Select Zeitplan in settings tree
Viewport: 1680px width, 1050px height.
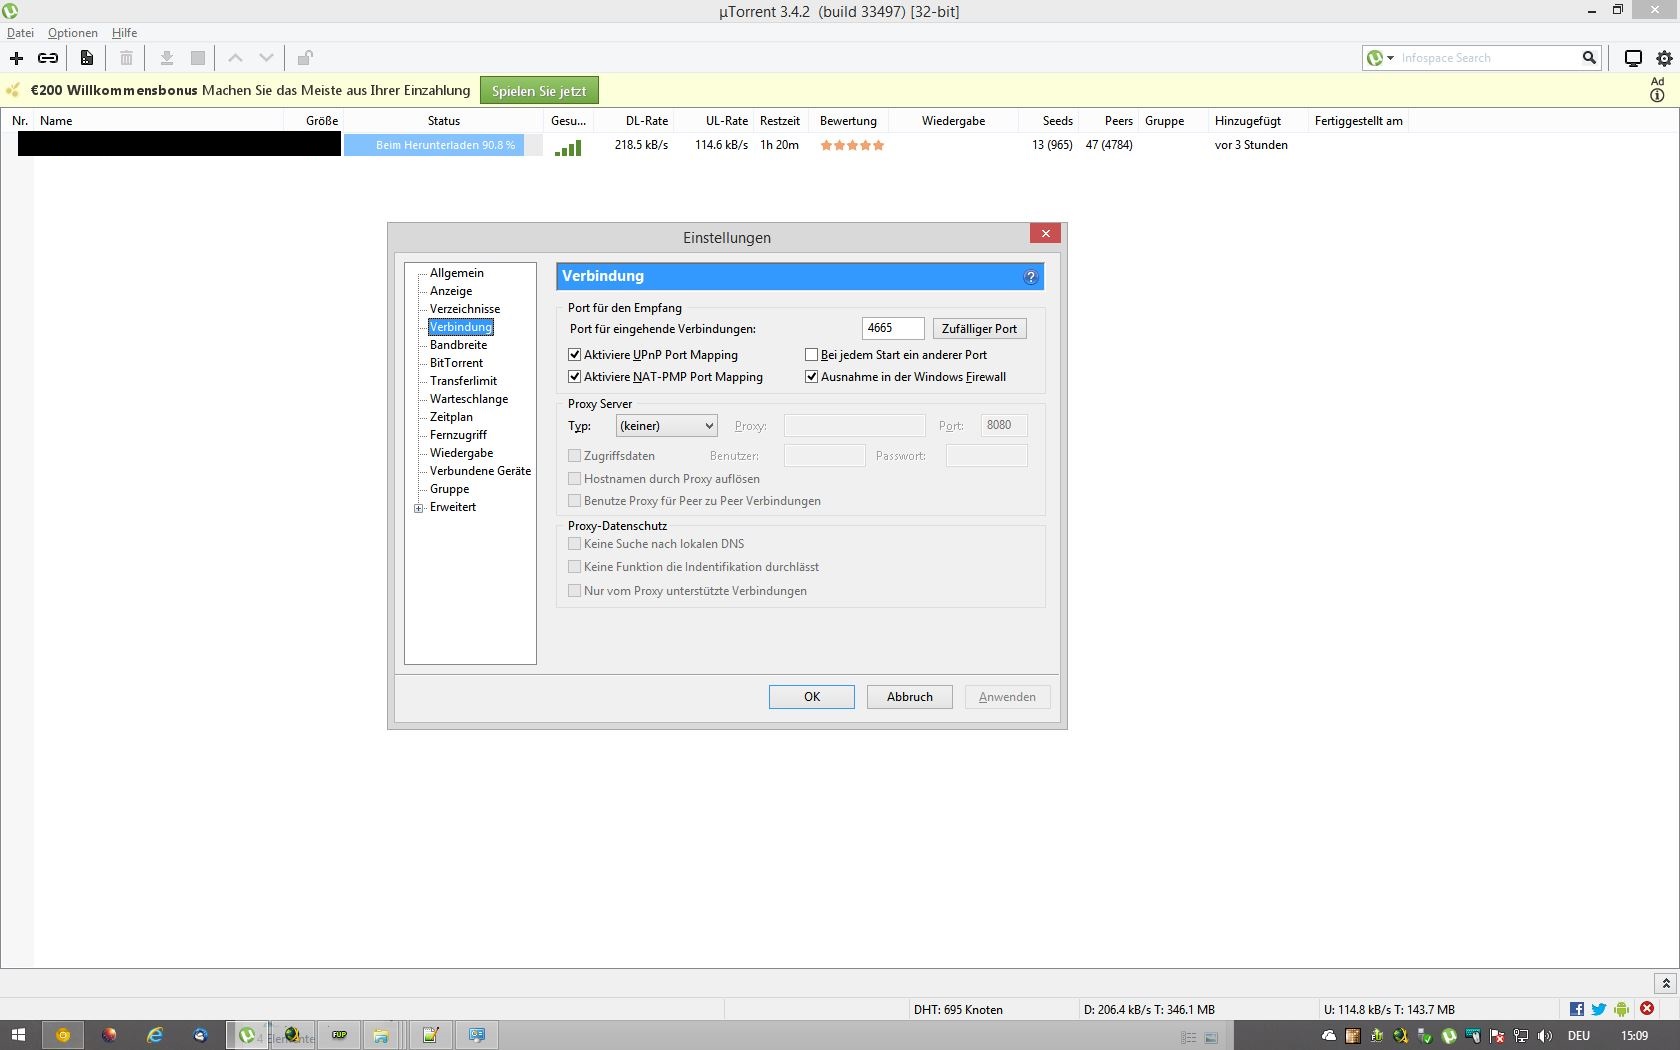pos(451,417)
